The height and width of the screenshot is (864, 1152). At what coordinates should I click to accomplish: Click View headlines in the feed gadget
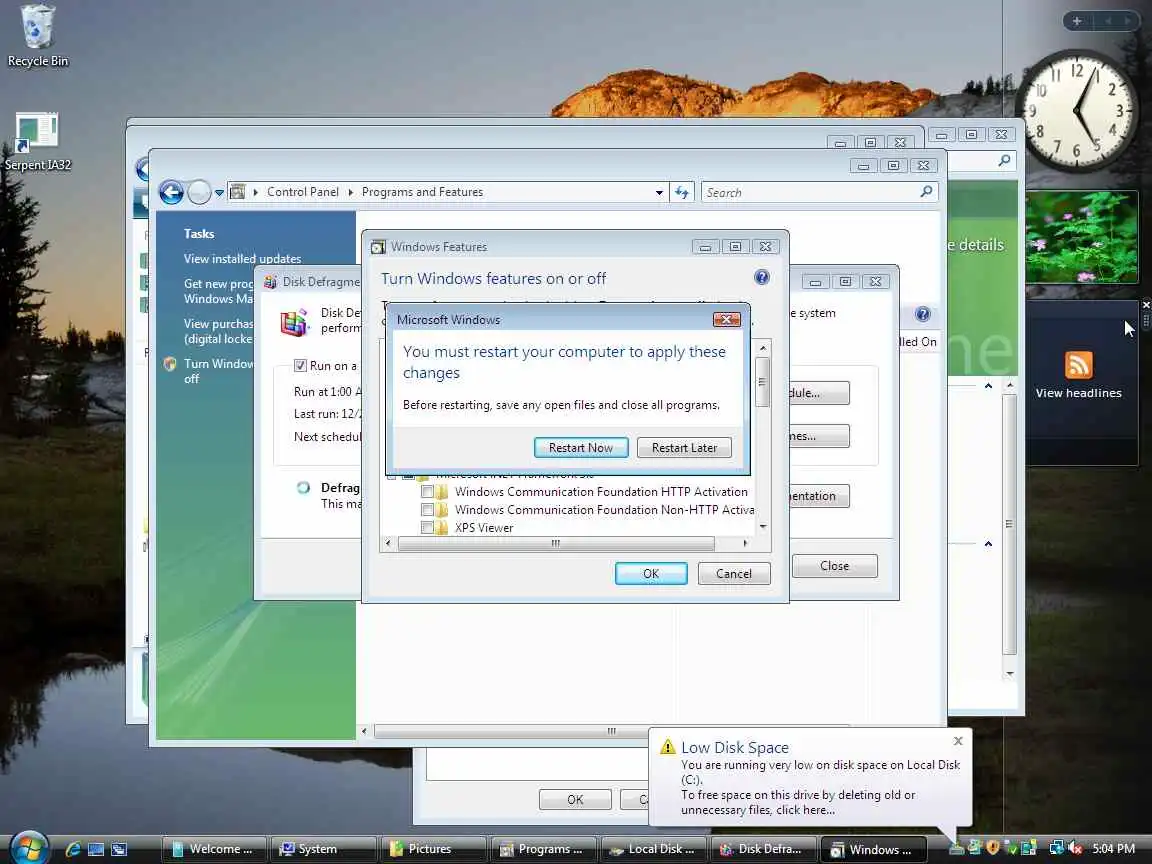pyautogui.click(x=1079, y=393)
